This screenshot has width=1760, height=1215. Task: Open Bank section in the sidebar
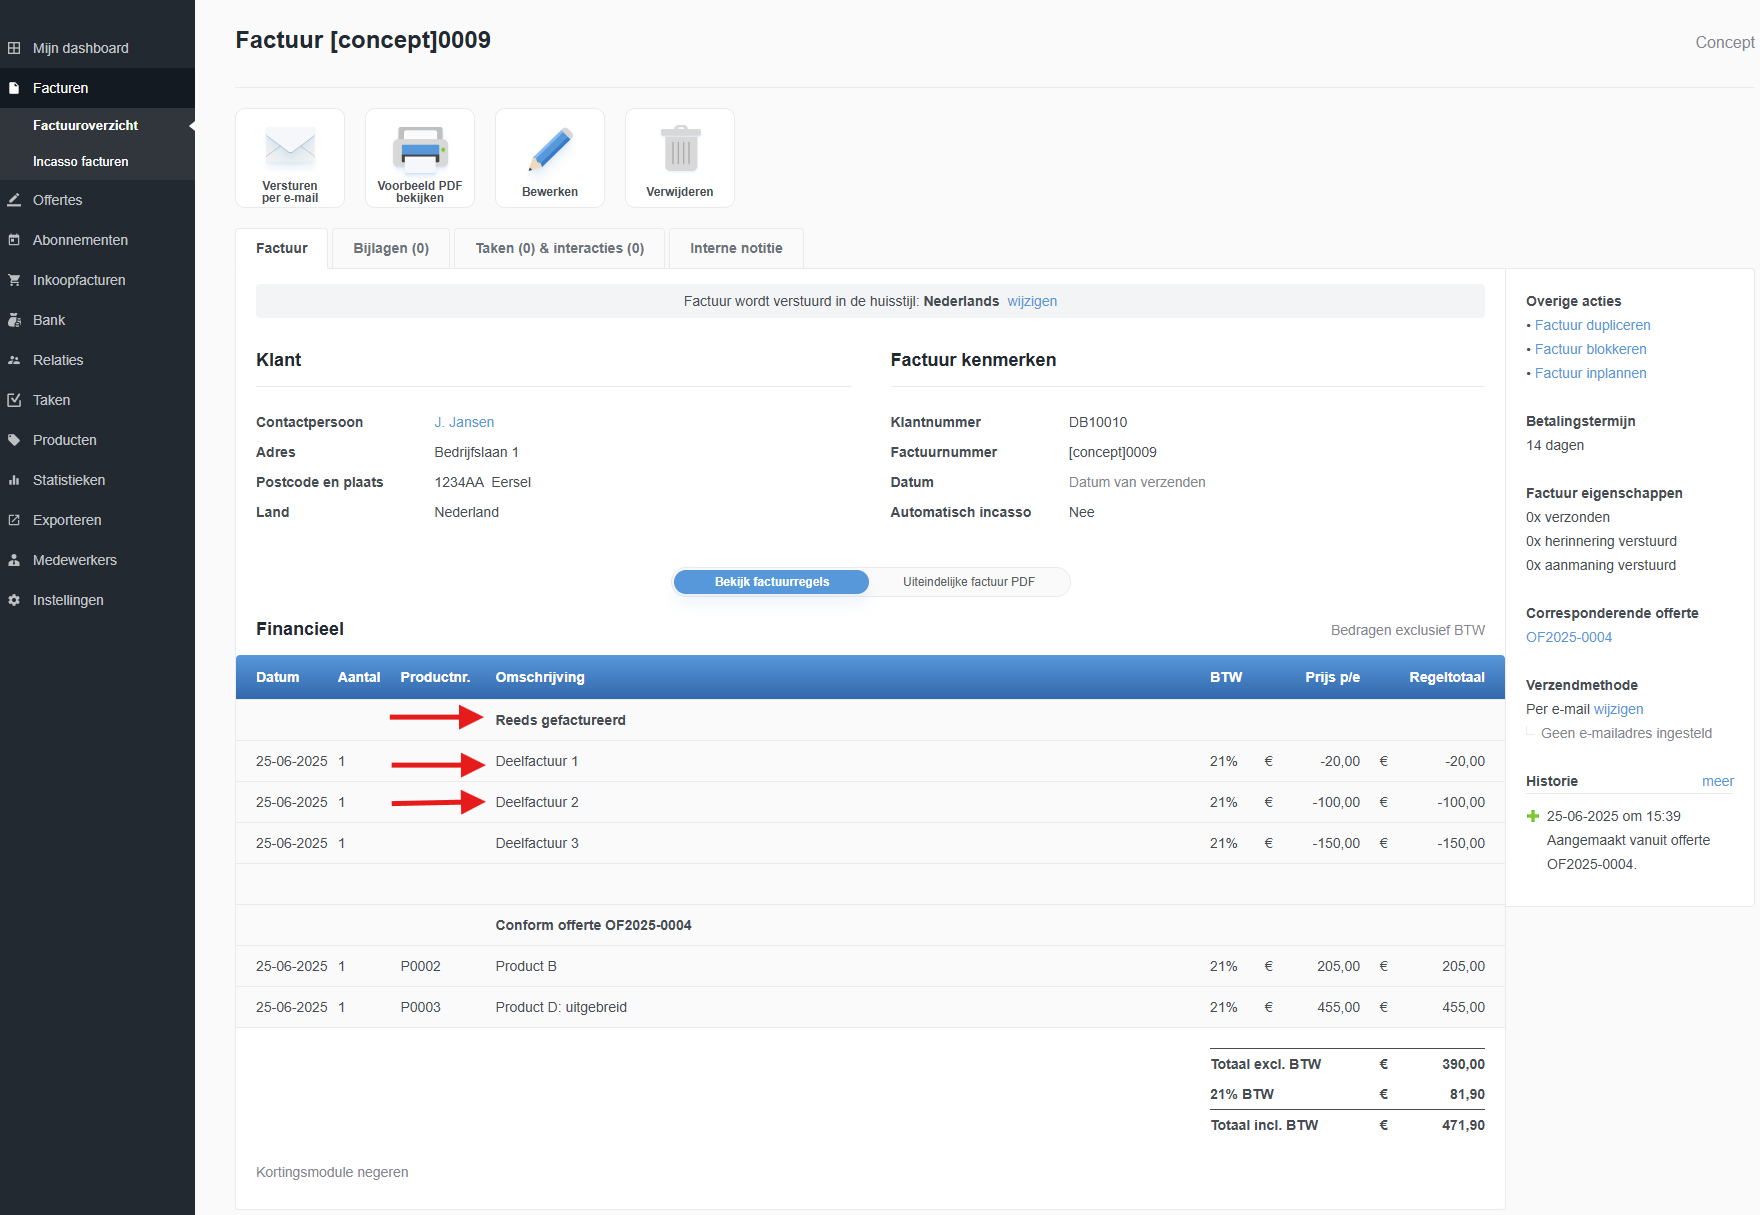(x=48, y=320)
